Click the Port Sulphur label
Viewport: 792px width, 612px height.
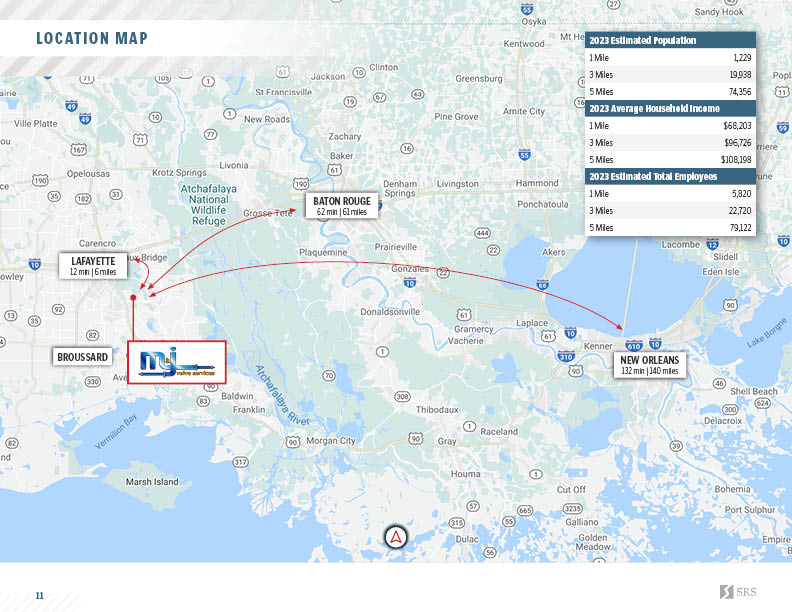click(x=750, y=509)
